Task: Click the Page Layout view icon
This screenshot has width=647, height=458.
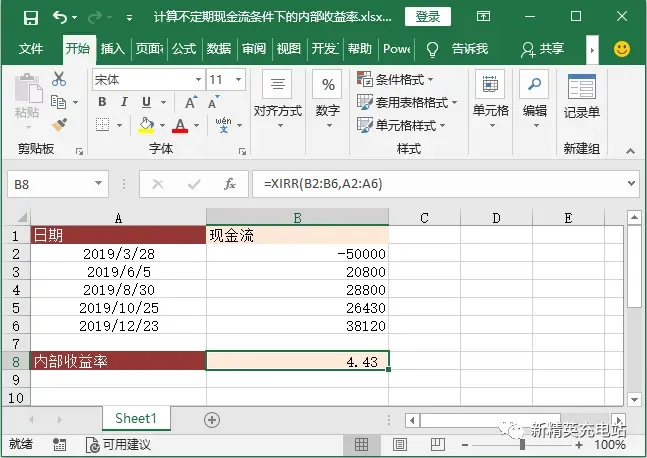Action: [x=399, y=444]
